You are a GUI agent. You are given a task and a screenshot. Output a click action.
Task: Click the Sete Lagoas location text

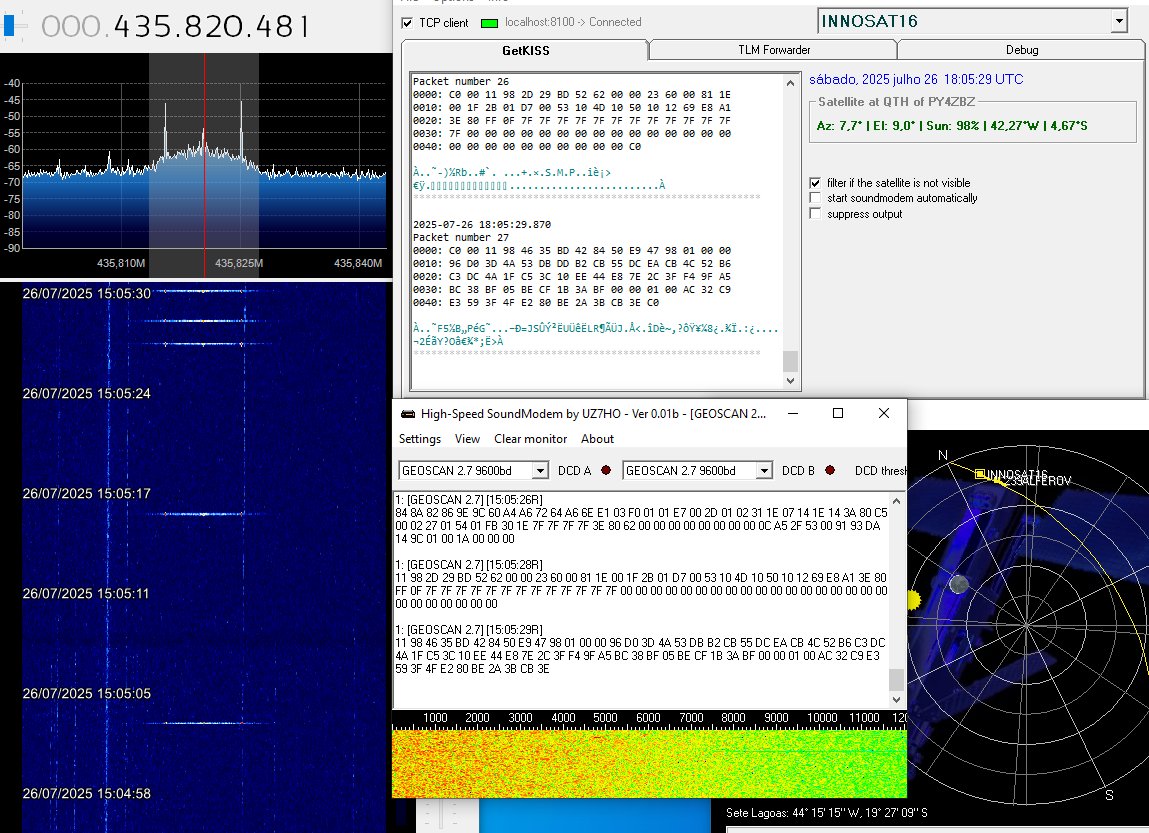pos(827,812)
